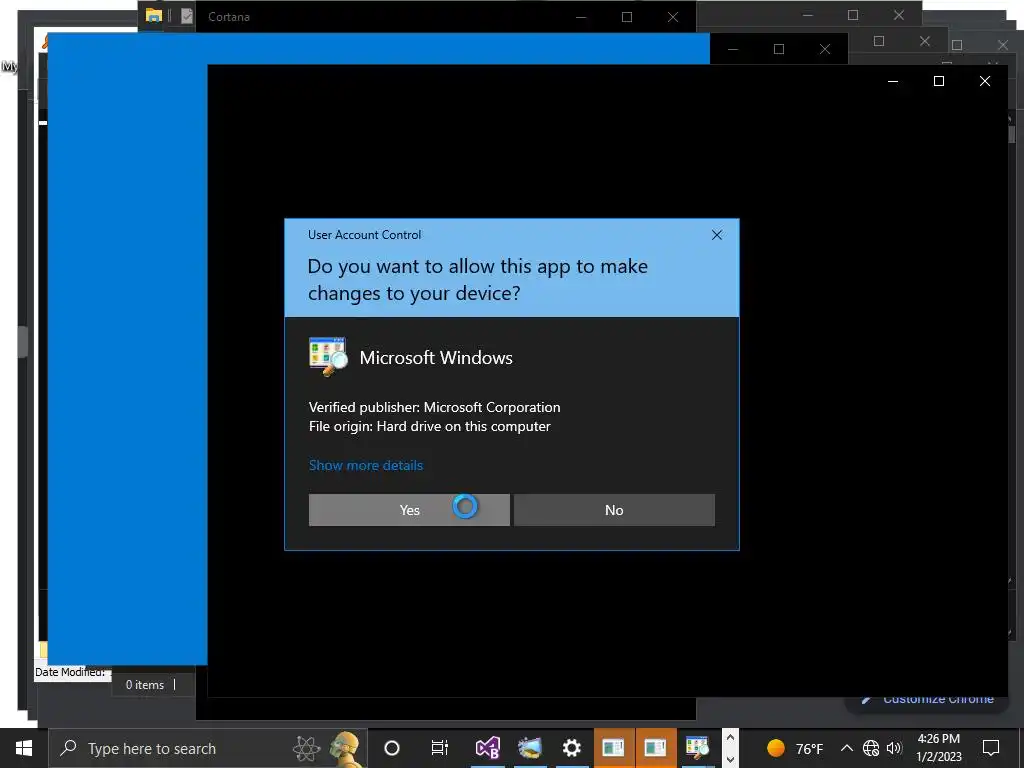The height and width of the screenshot is (768, 1024).
Task: Close the User Account Control dialog
Action: [x=716, y=235]
